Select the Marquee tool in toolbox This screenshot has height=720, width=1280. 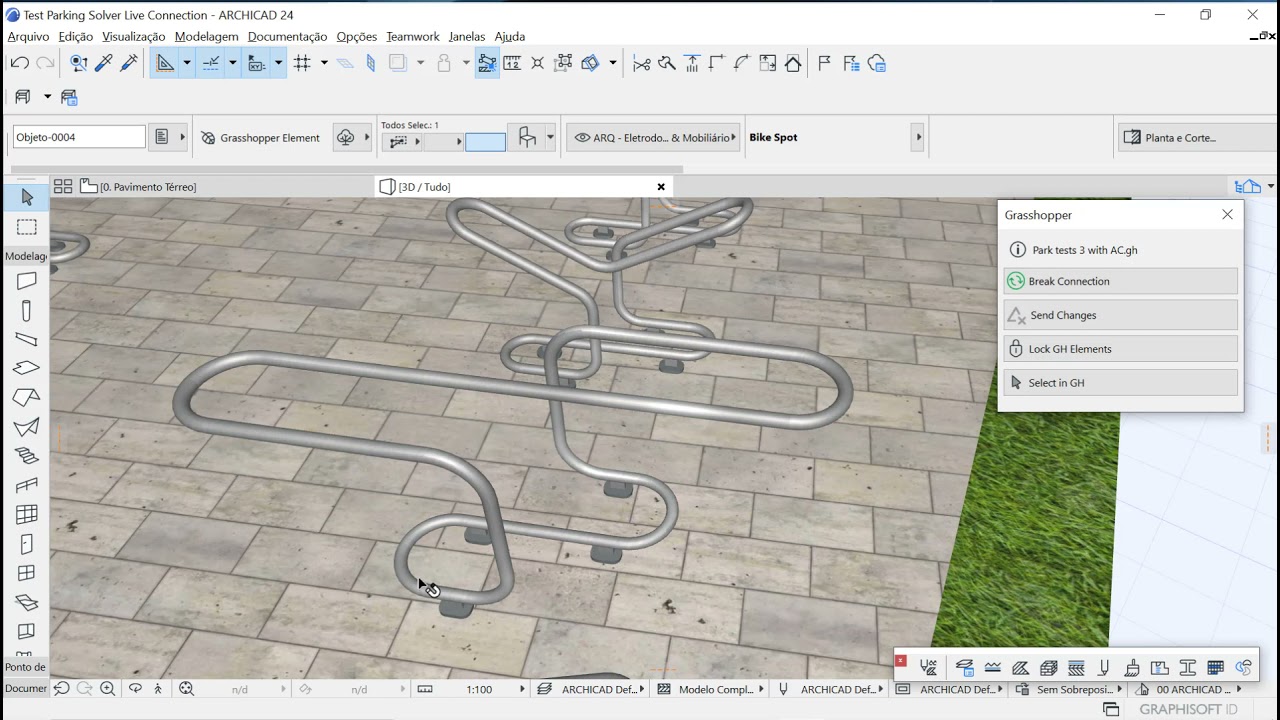point(27,228)
